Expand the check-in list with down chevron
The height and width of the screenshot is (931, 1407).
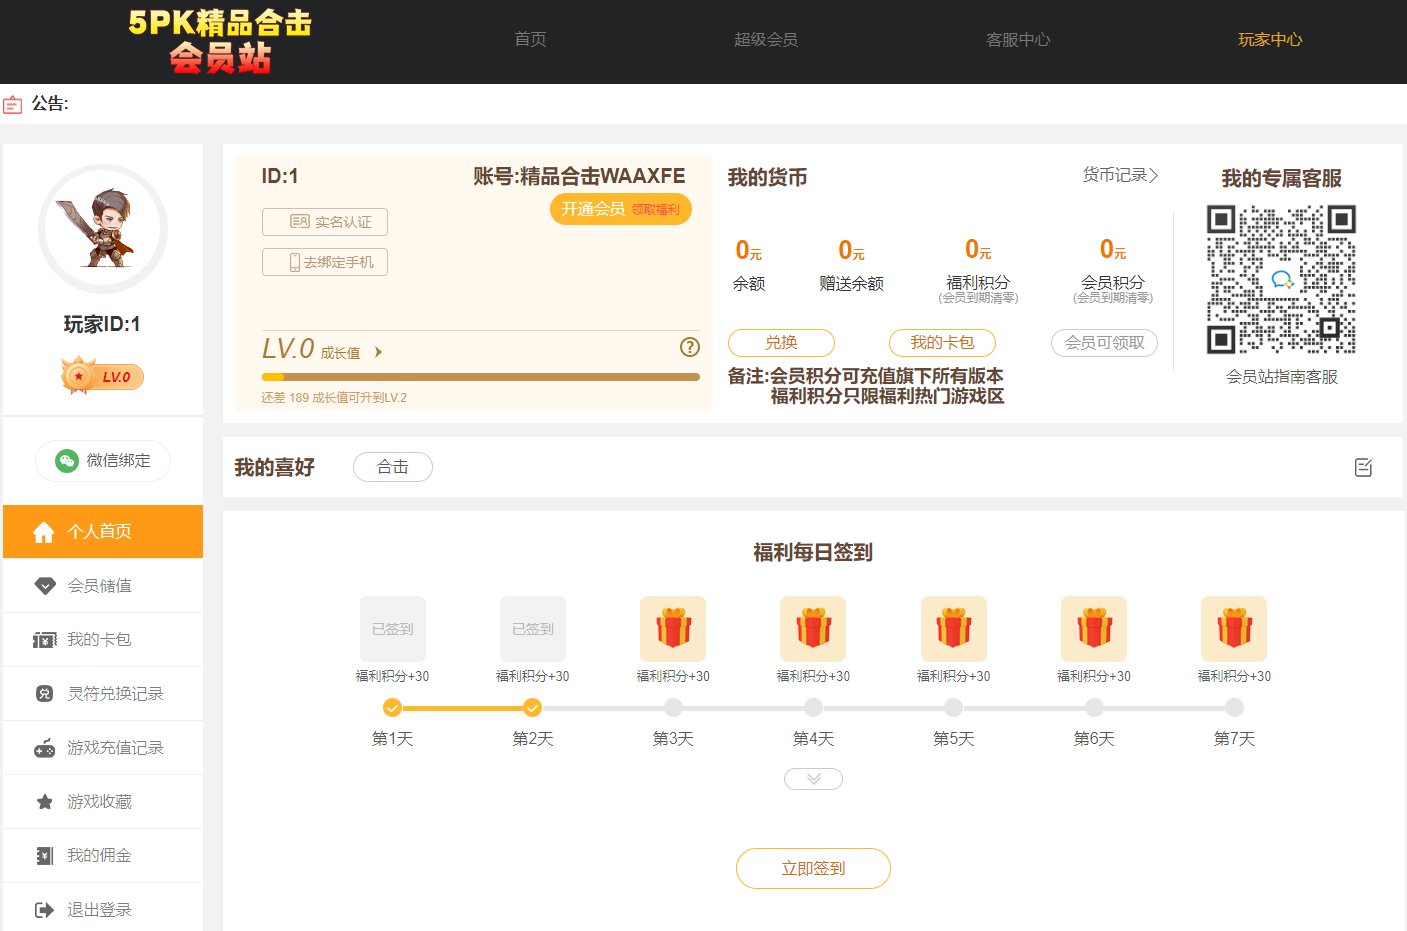(813, 779)
